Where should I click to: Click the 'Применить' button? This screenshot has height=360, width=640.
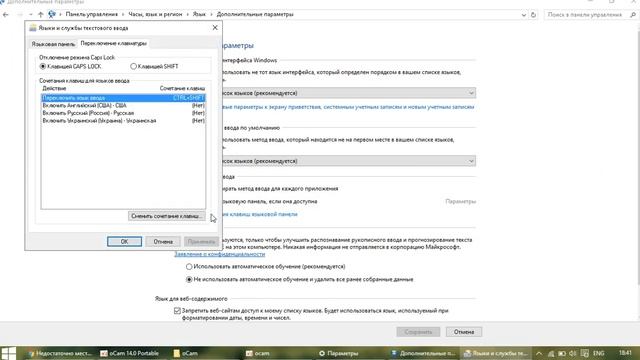tap(201, 242)
